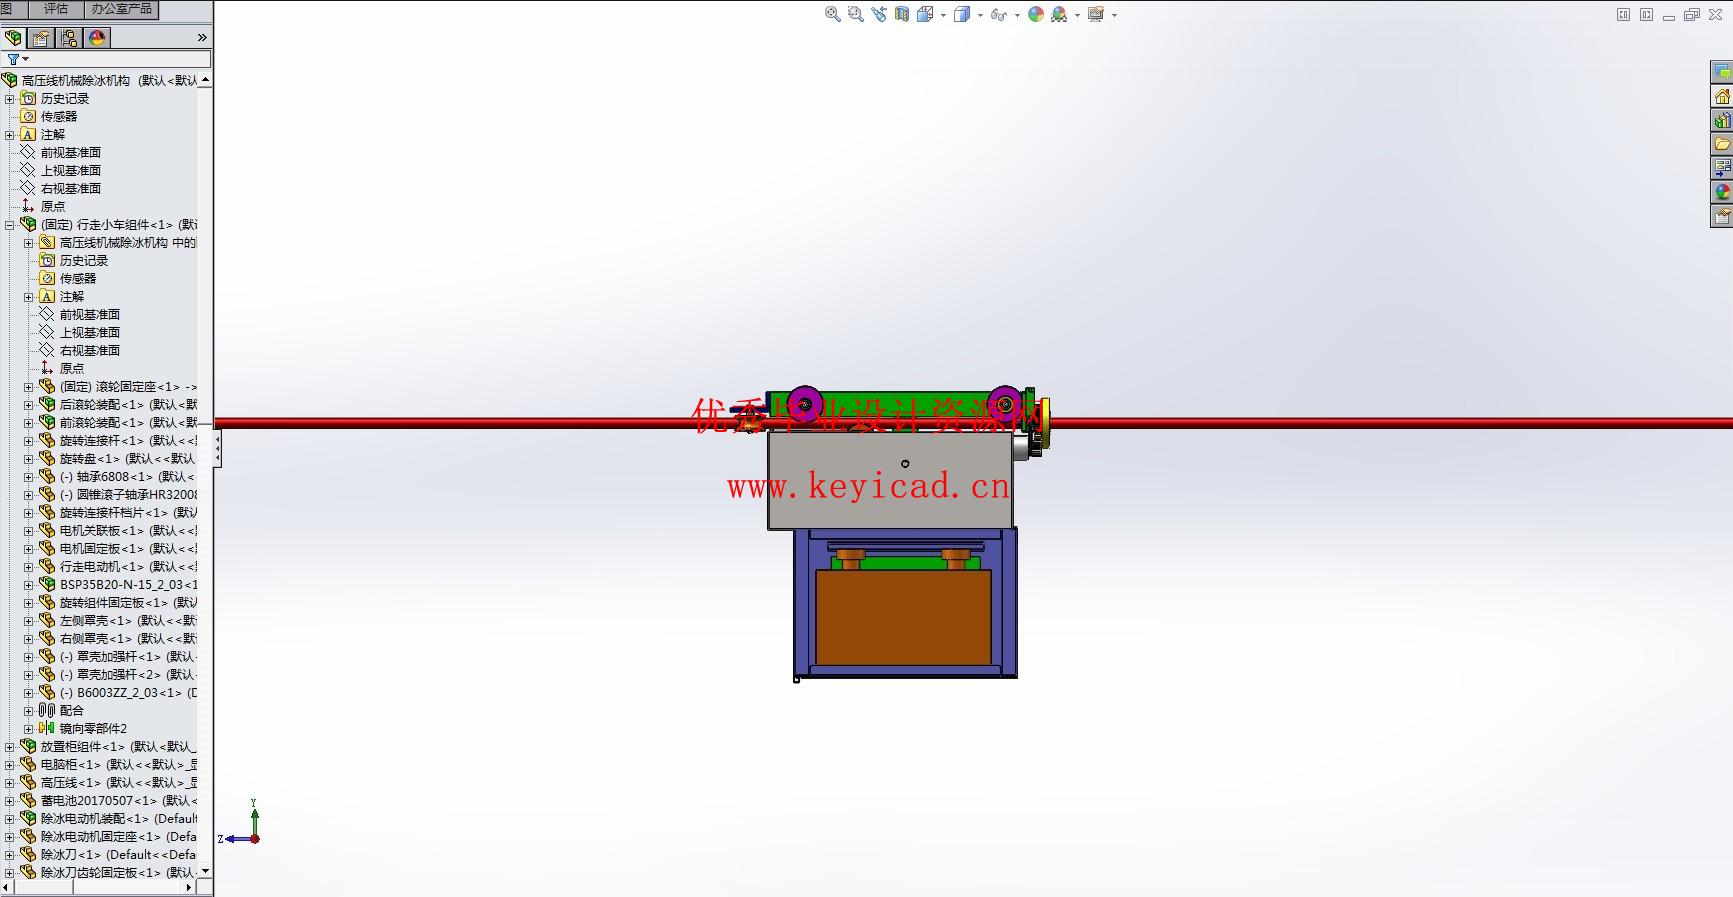Select the Zoom to Area tool
The width and height of the screenshot is (1733, 897).
pyautogui.click(x=855, y=14)
